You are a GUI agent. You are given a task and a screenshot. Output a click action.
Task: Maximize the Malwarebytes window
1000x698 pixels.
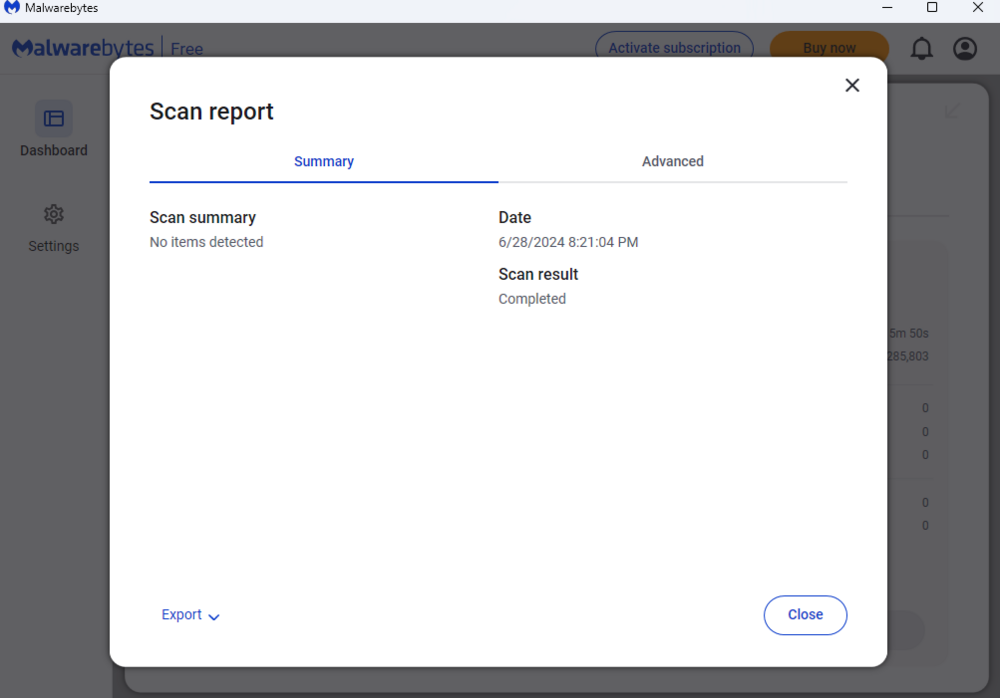(x=932, y=8)
